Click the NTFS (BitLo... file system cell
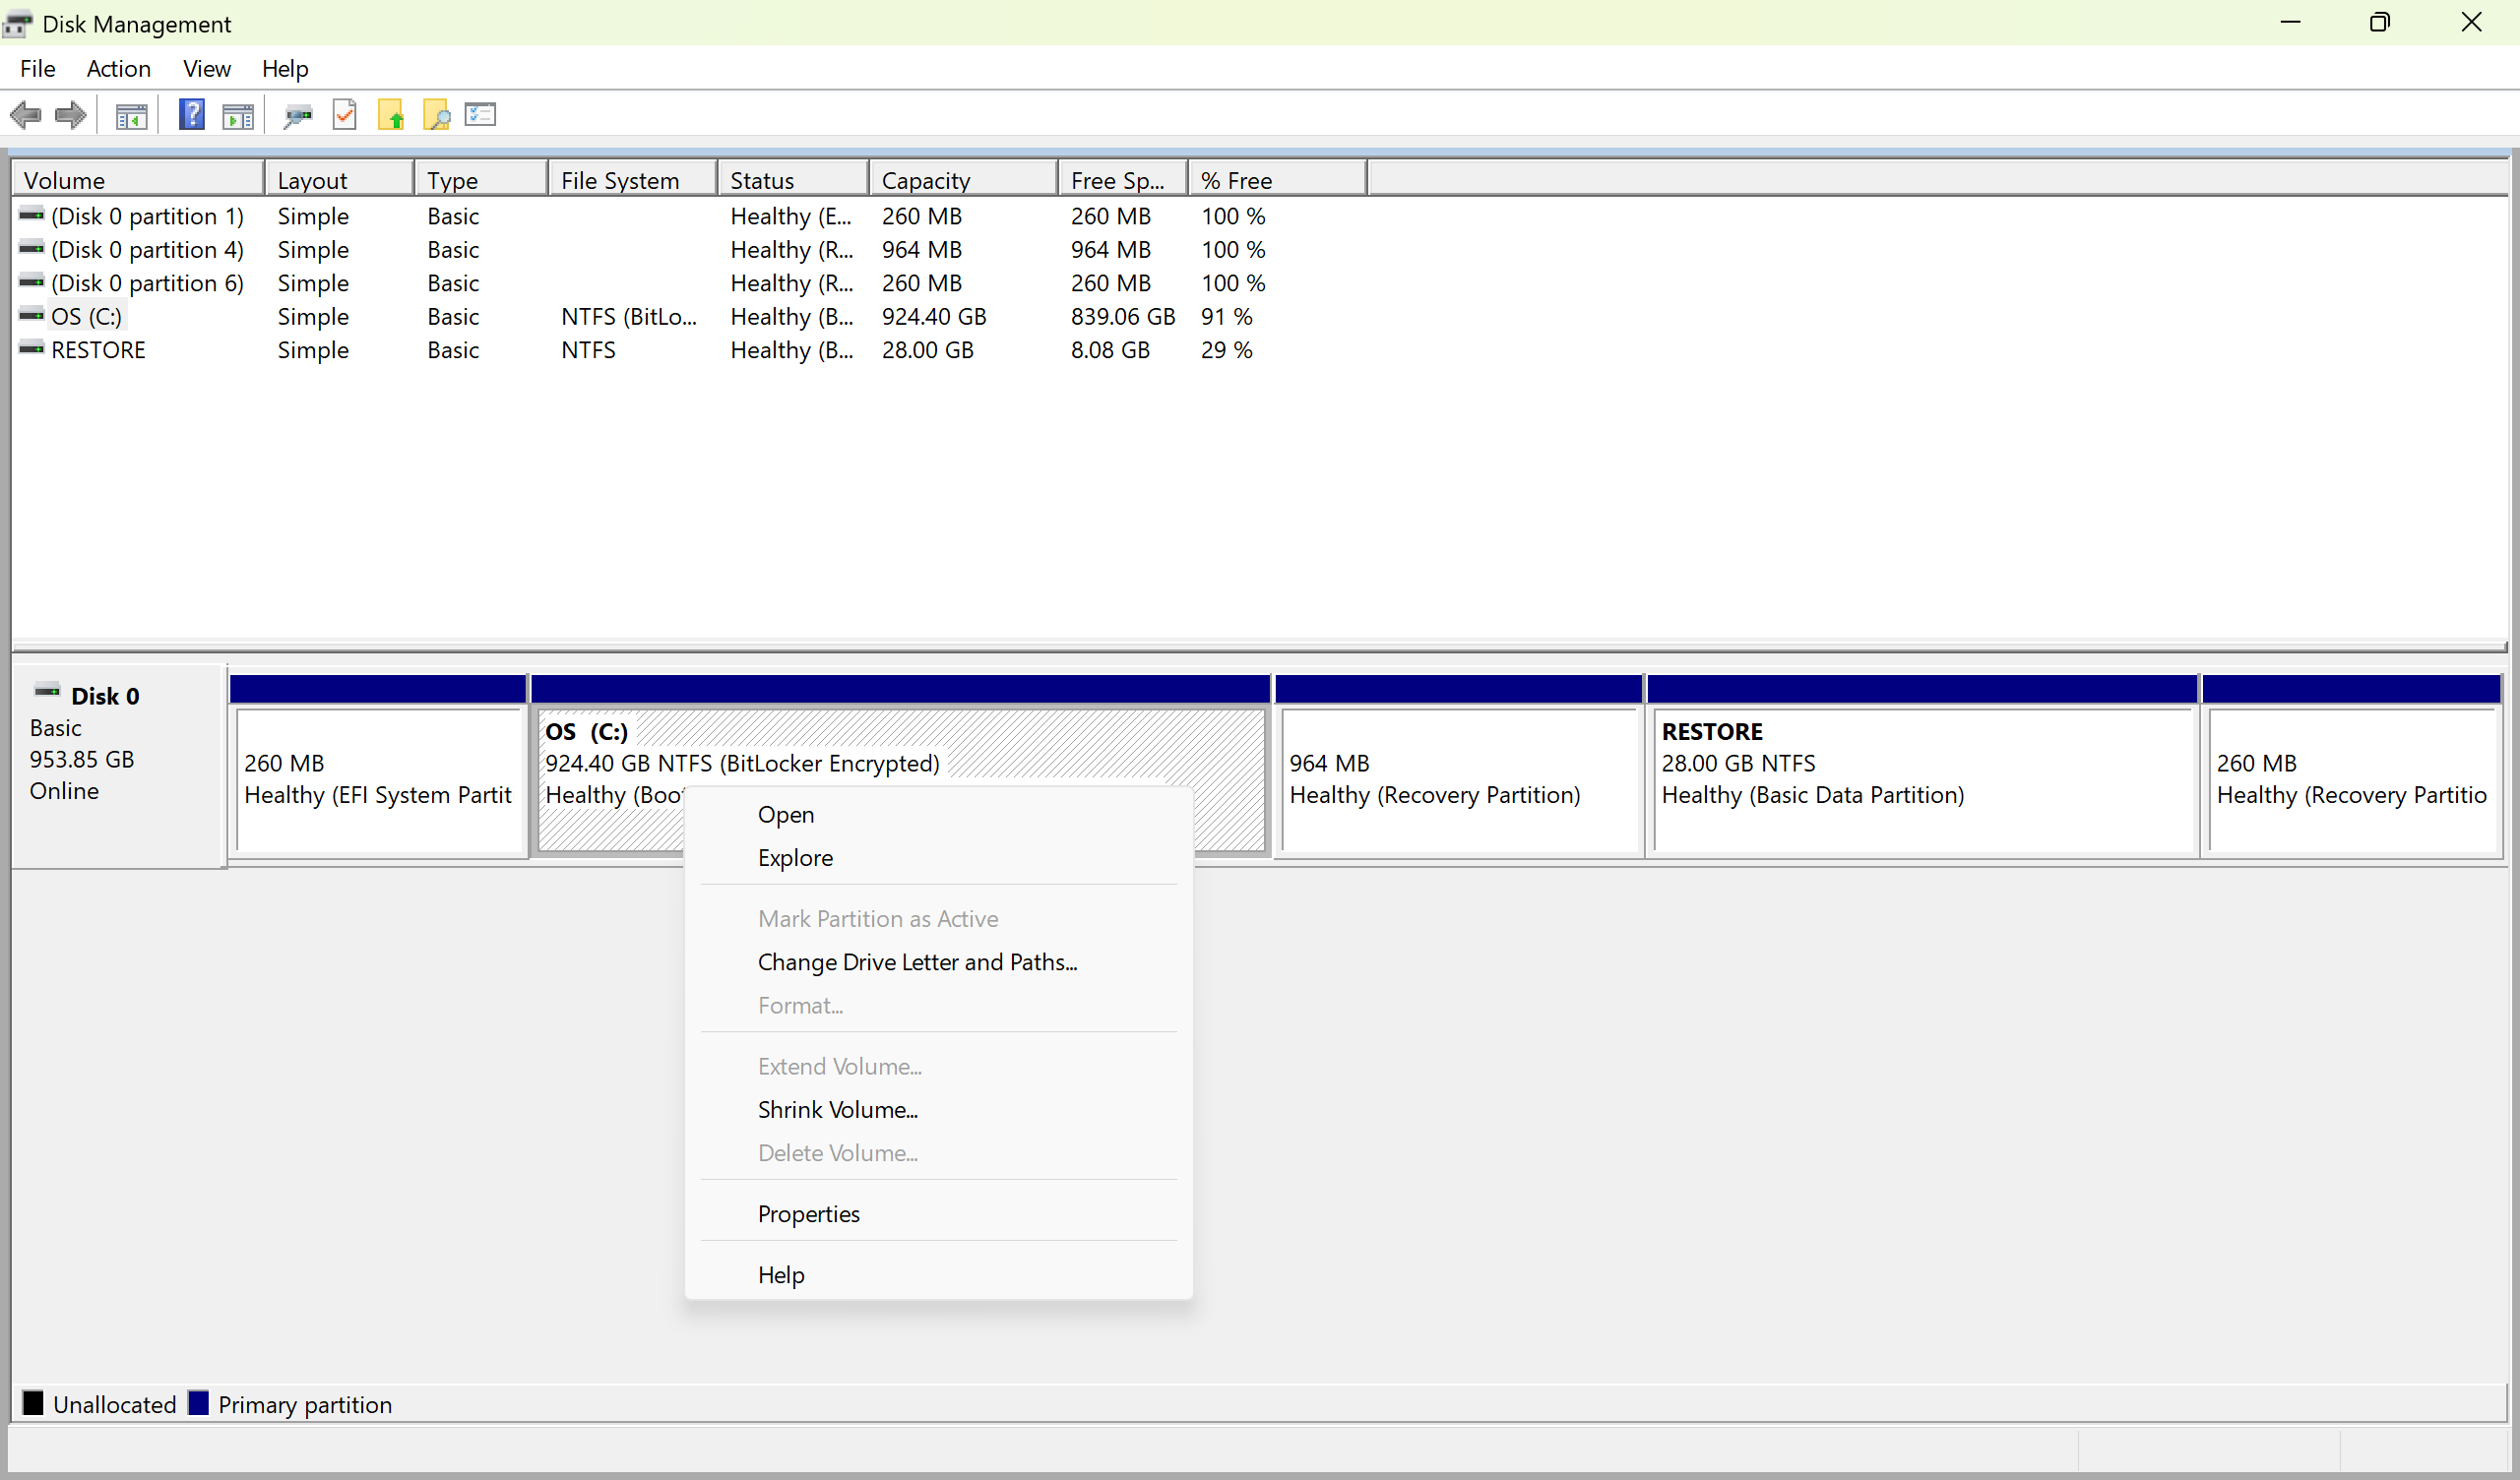This screenshot has height=1480, width=2520. [629, 317]
